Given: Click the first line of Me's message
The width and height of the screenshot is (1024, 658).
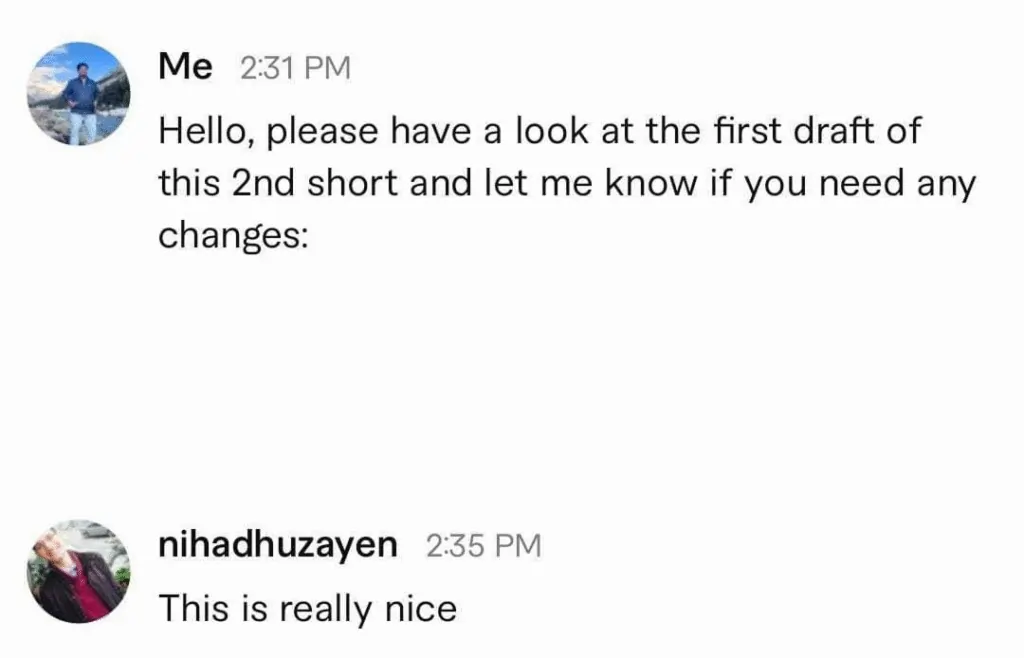Looking at the screenshot, I should pyautogui.click(x=540, y=130).
